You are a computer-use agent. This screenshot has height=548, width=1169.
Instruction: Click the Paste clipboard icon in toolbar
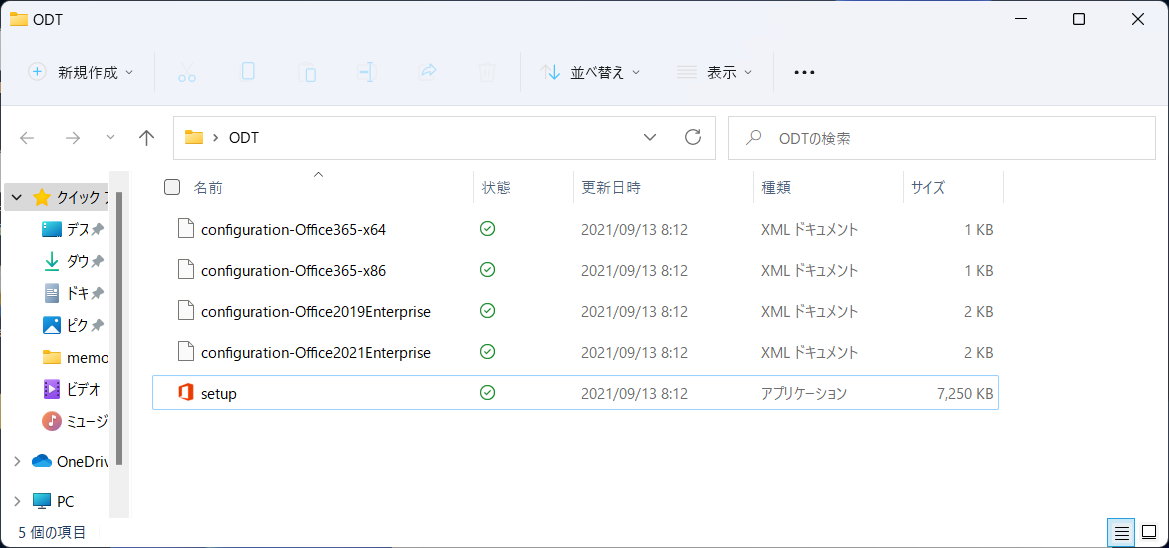point(307,72)
